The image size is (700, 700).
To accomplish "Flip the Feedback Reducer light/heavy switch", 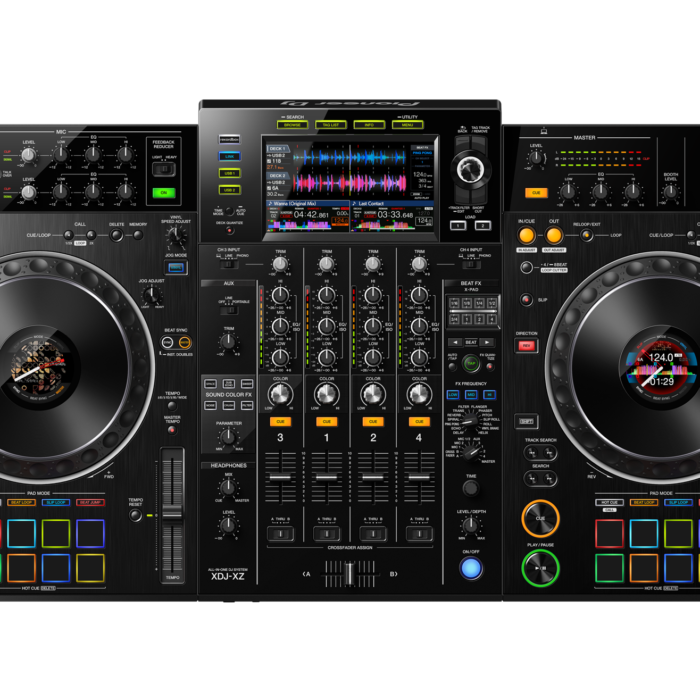I will [x=164, y=169].
